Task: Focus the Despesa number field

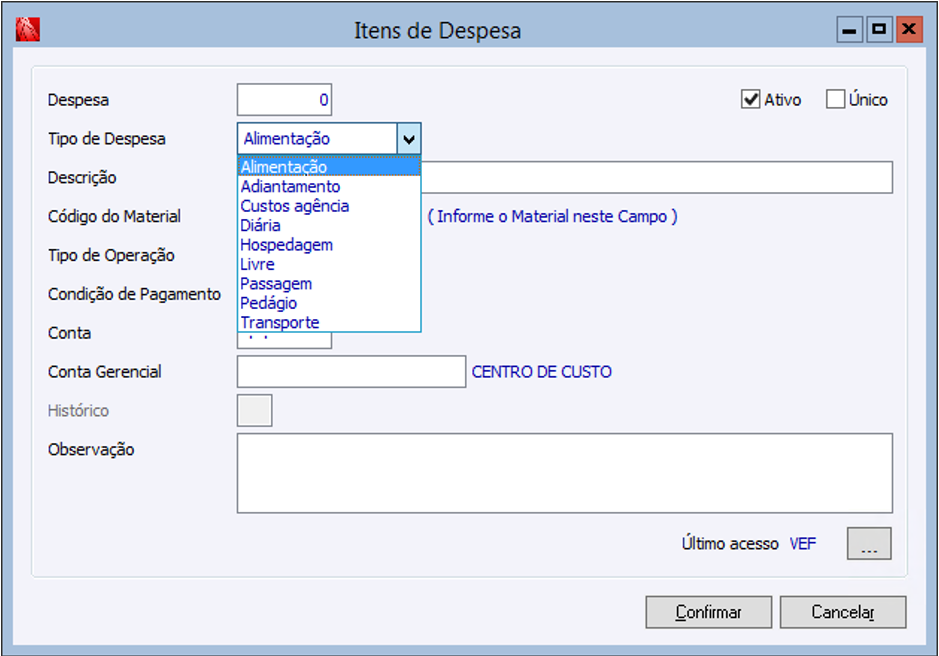Action: pyautogui.click(x=284, y=100)
